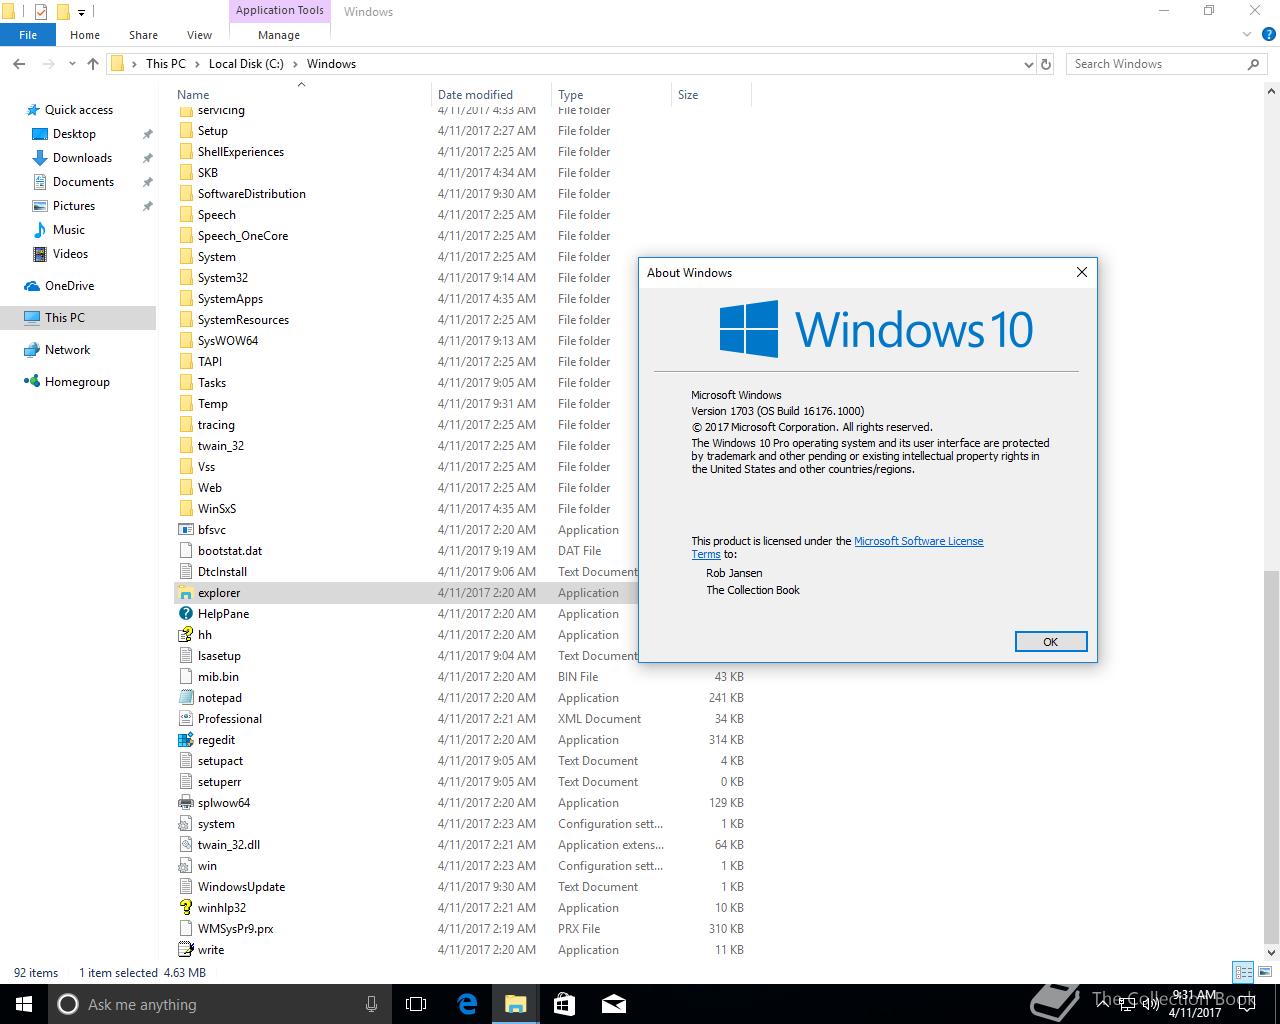Expand chevron after This PC in address bar
Screen dimensions: 1280x1024
click(x=195, y=64)
